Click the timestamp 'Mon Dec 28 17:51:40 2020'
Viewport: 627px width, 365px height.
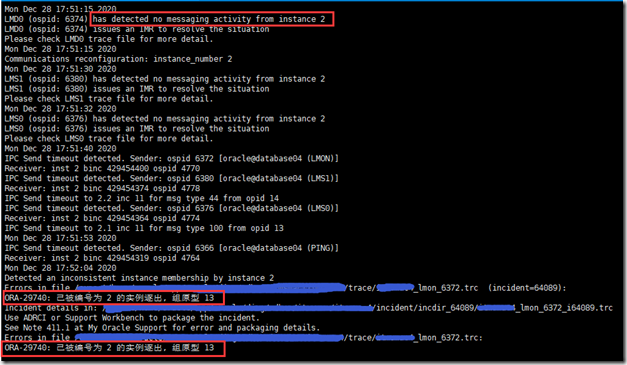tap(60, 149)
